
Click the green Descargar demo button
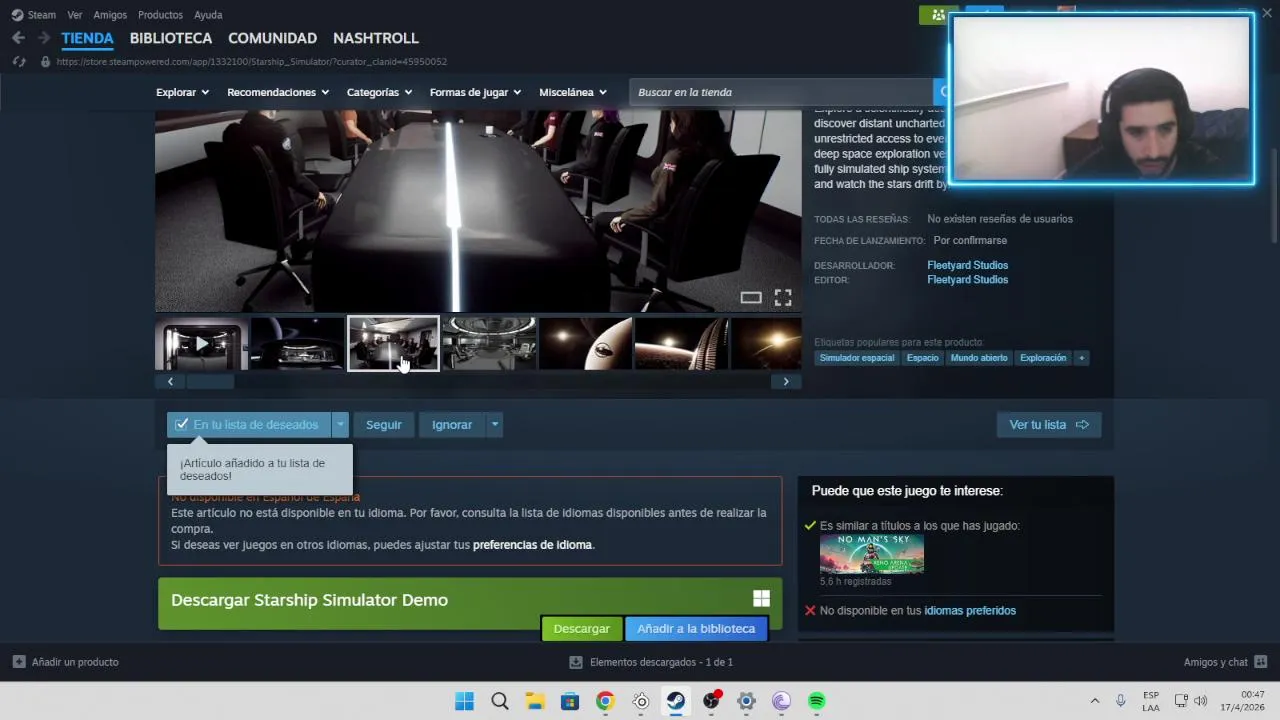[x=581, y=629]
